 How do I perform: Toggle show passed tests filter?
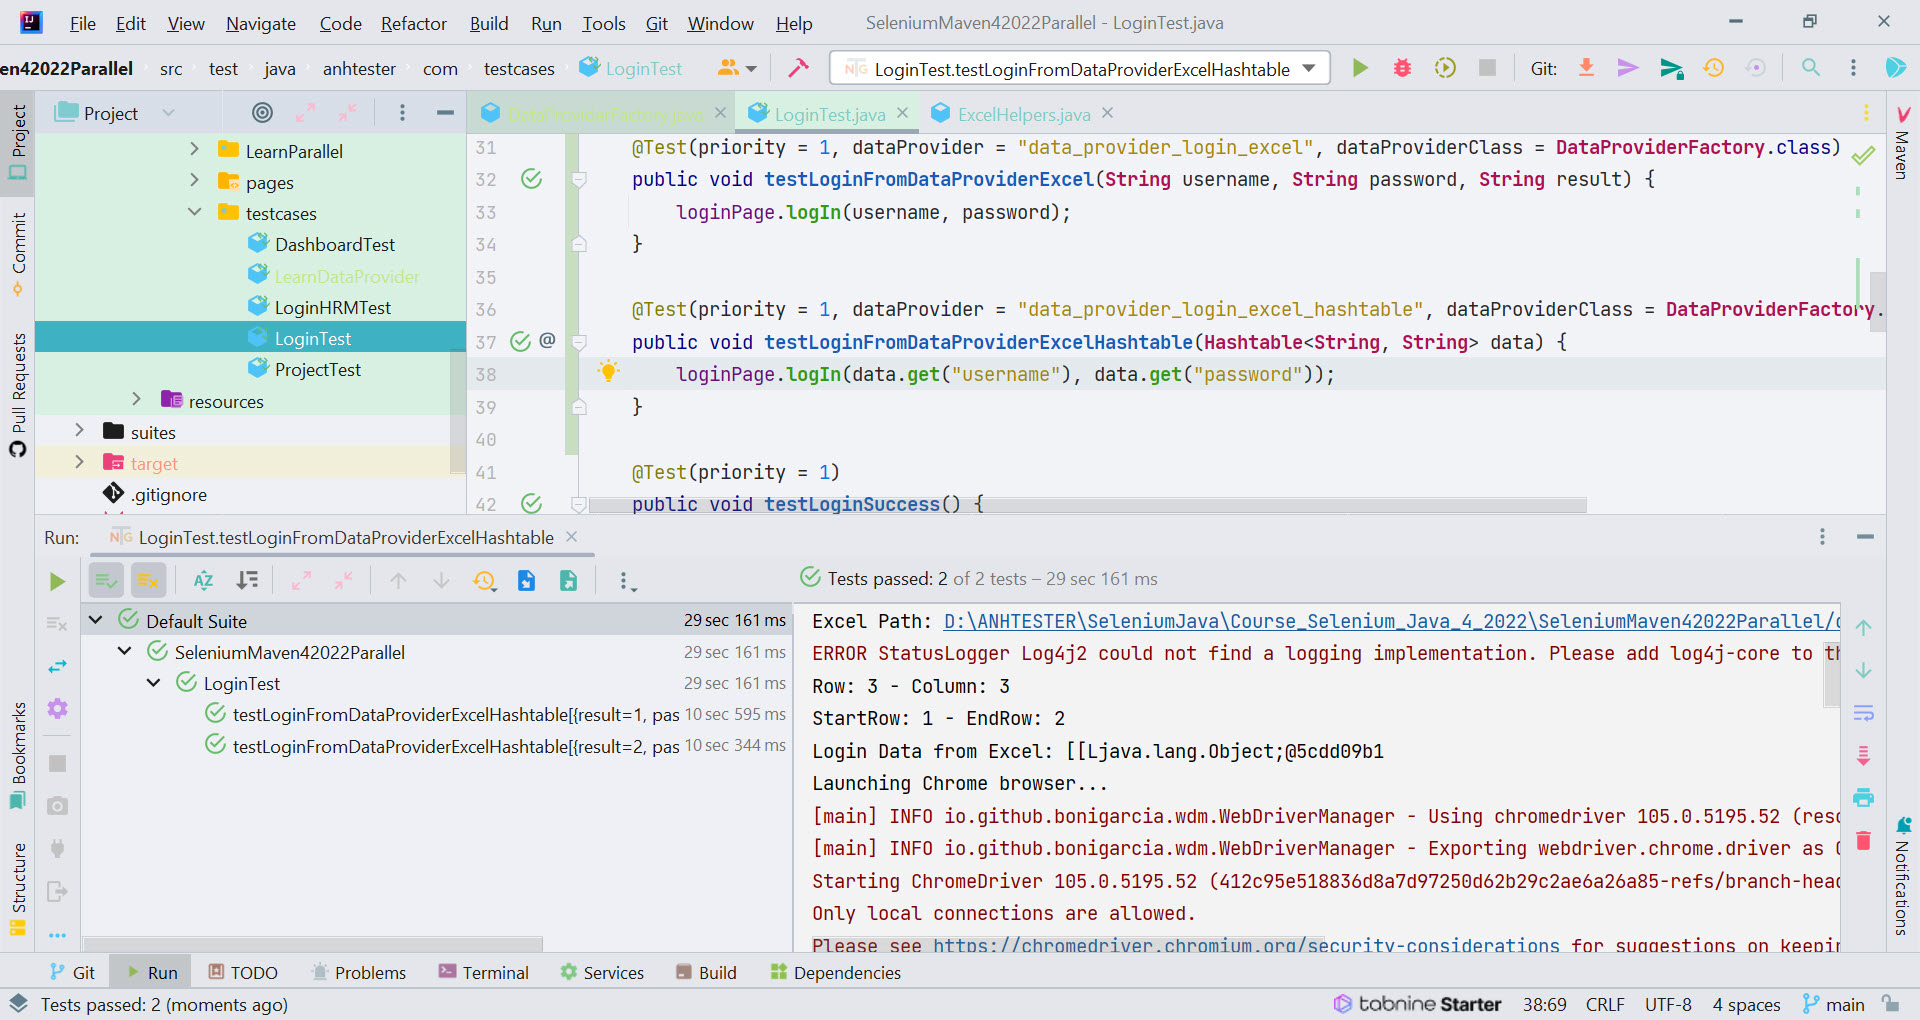click(106, 581)
